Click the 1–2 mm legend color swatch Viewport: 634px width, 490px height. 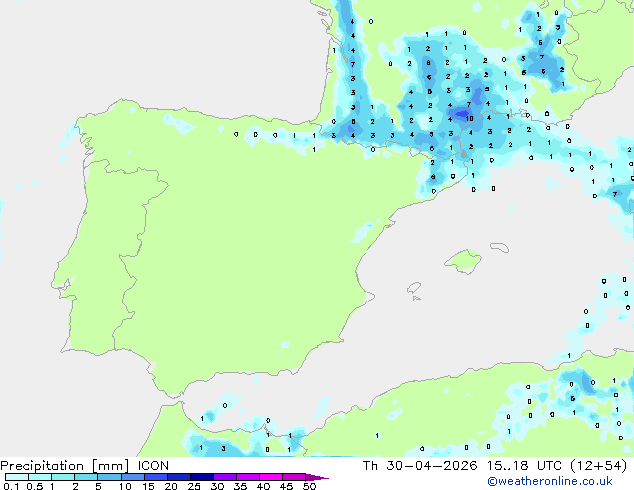tap(63, 477)
